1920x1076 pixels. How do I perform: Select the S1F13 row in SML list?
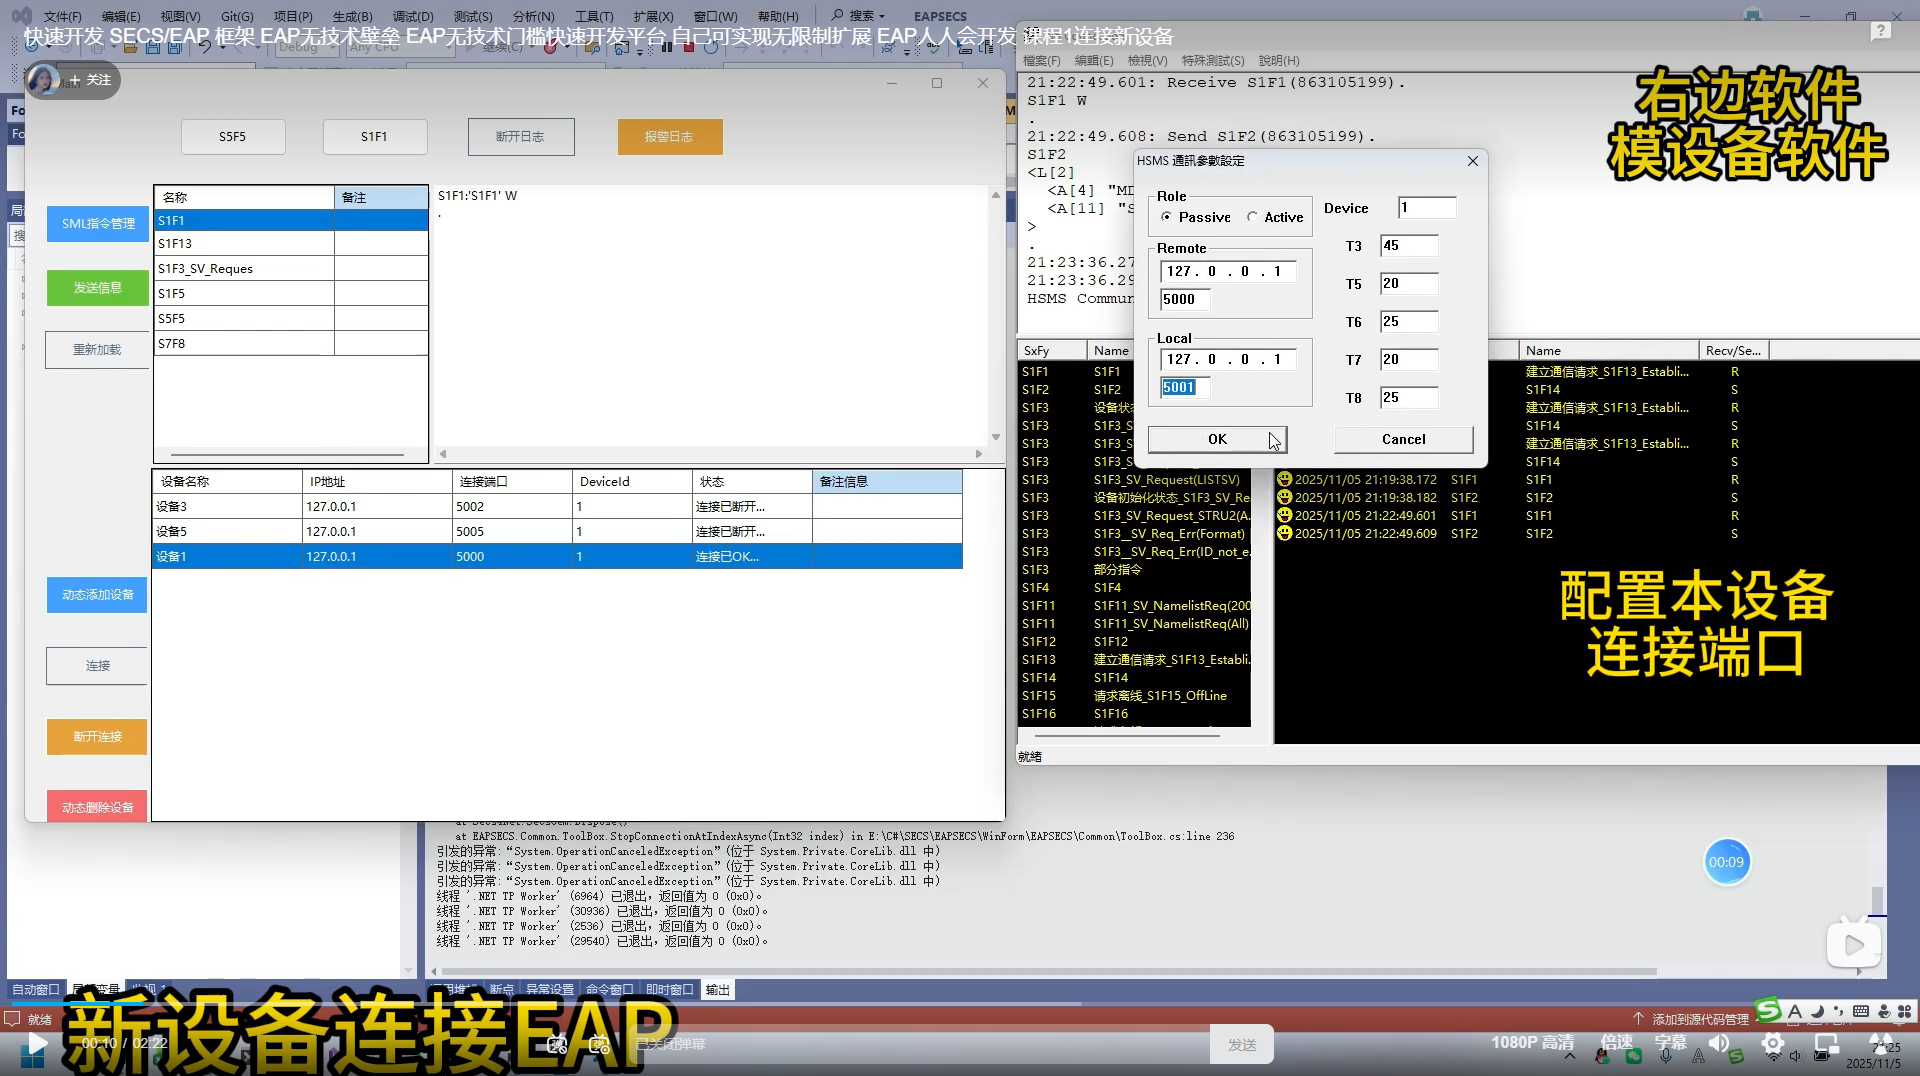coord(291,244)
